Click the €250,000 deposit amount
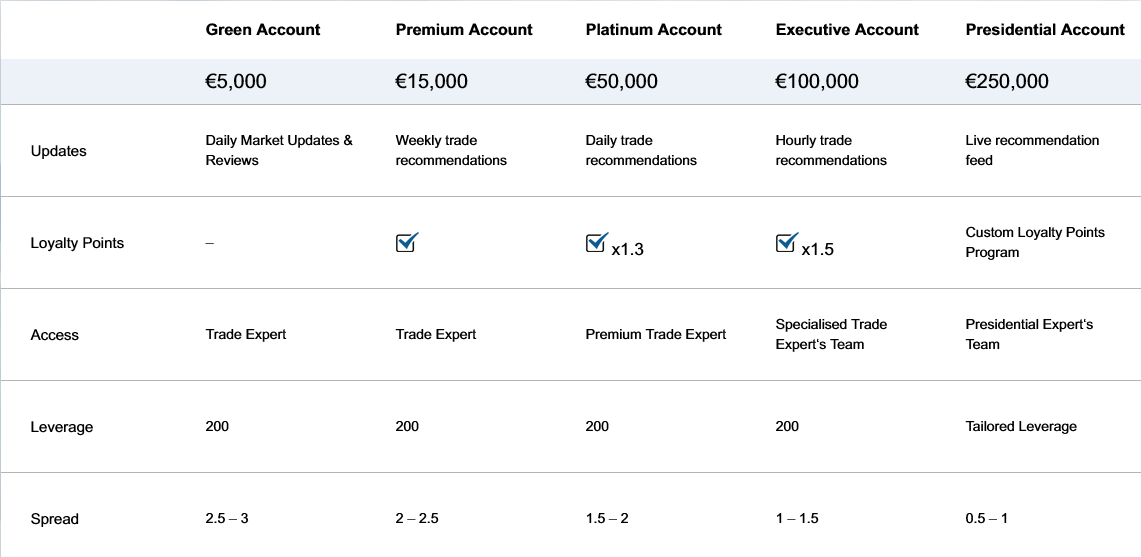The image size is (1141, 557). click(x=1007, y=82)
